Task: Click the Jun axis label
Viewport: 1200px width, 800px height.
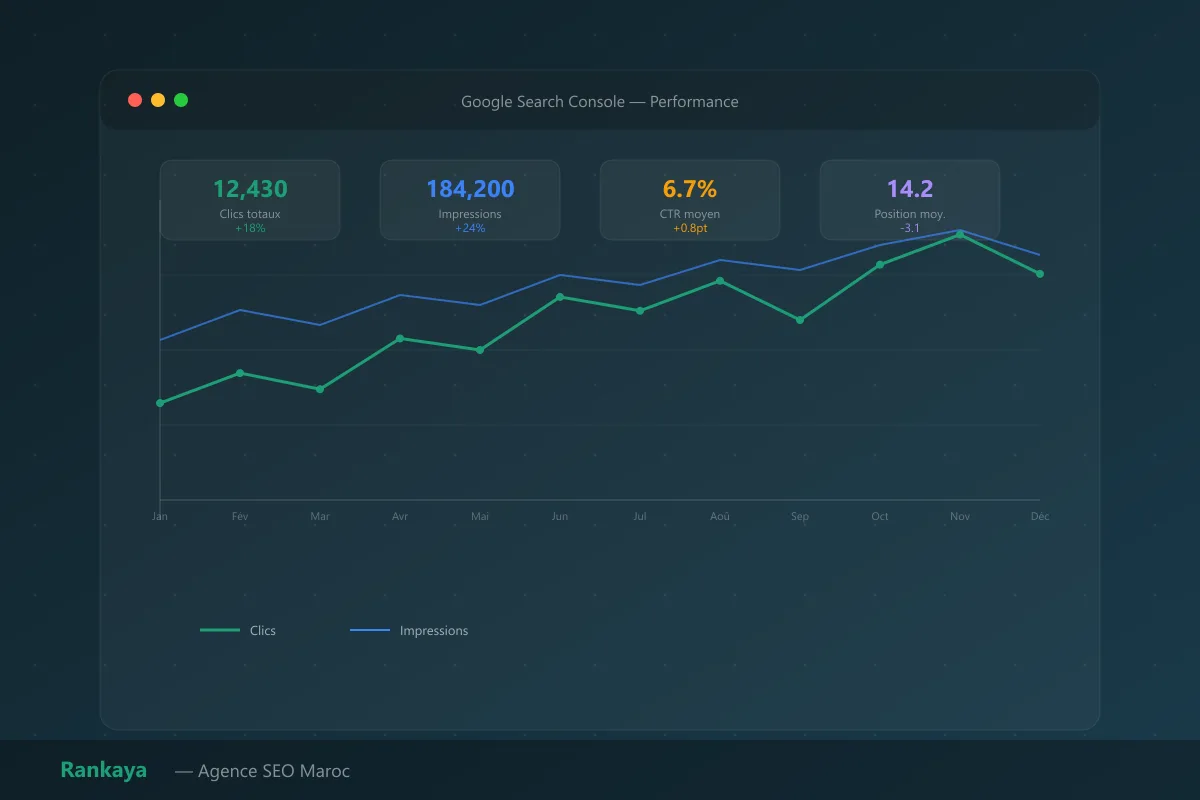Action: coord(560,516)
